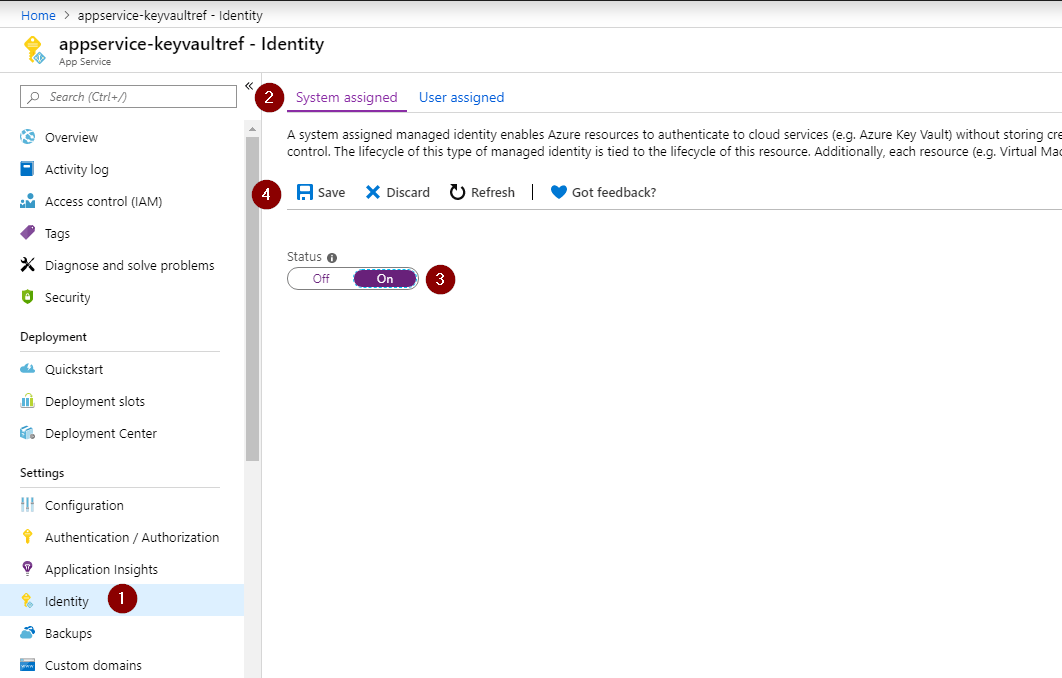Click the Identity key icon in sidebar
1062x678 pixels.
pyautogui.click(x=28, y=601)
